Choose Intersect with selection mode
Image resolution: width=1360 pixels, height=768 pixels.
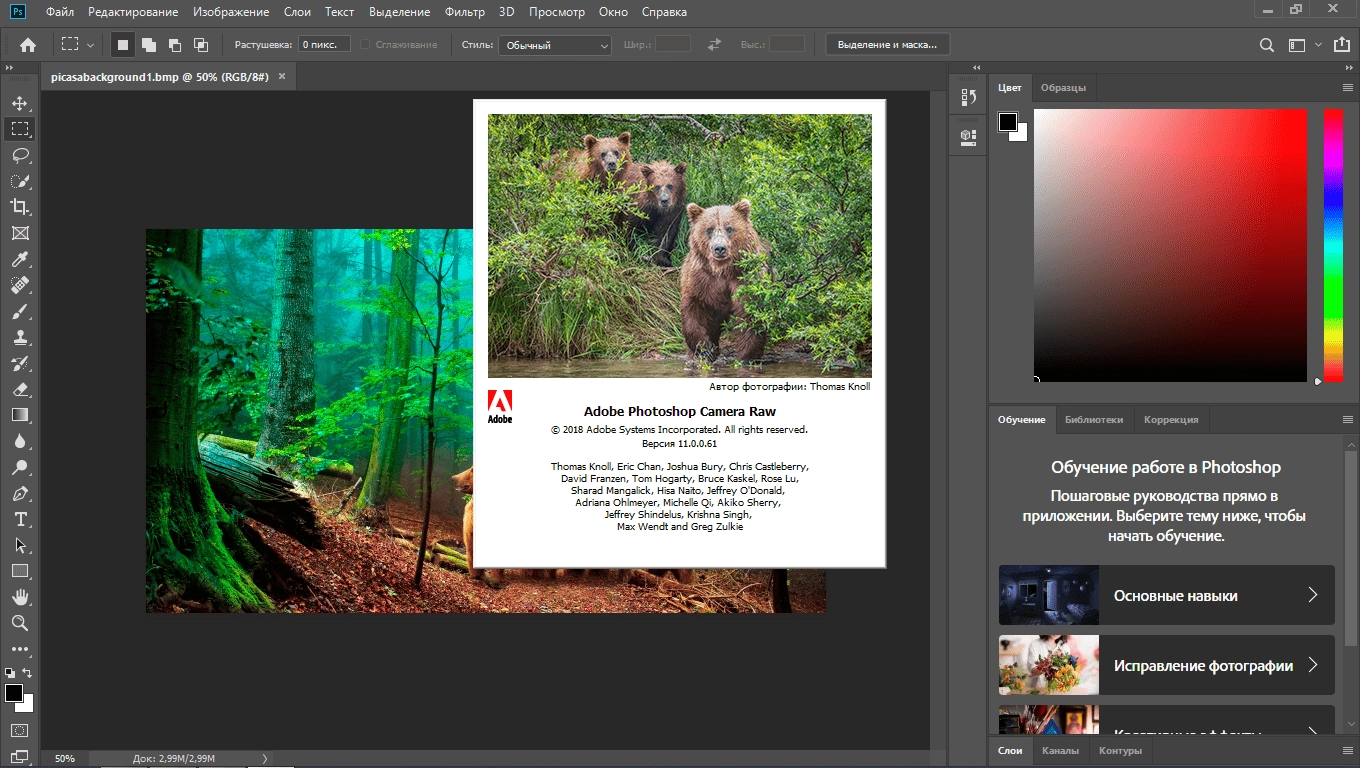200,45
